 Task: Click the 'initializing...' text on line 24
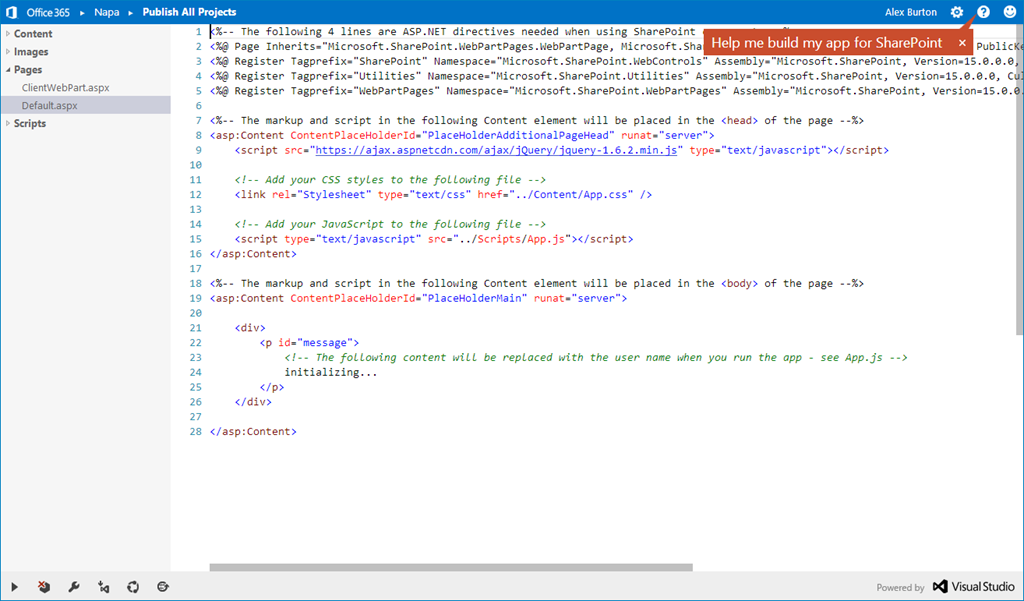point(330,372)
